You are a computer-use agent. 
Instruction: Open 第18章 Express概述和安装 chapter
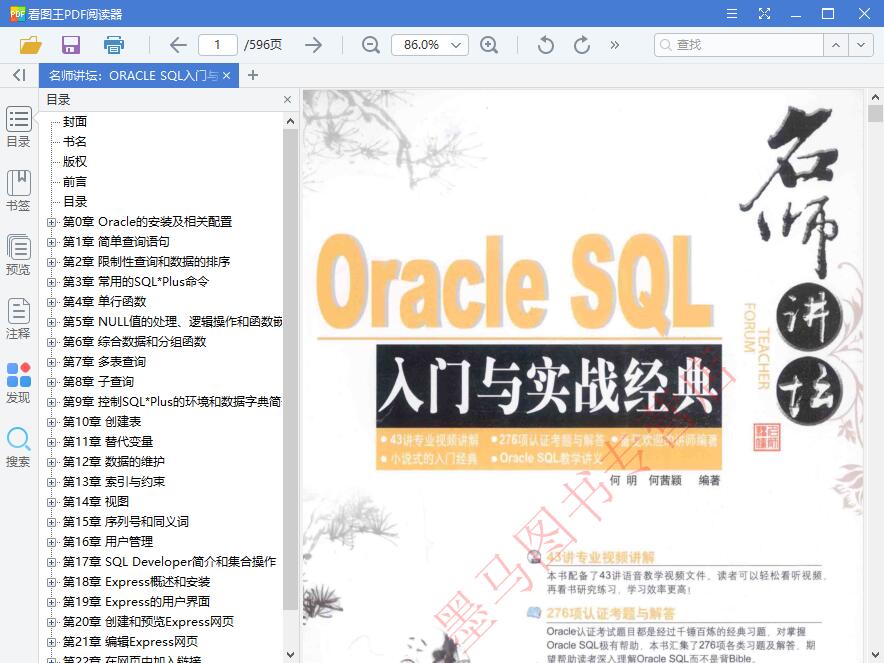tap(136, 582)
